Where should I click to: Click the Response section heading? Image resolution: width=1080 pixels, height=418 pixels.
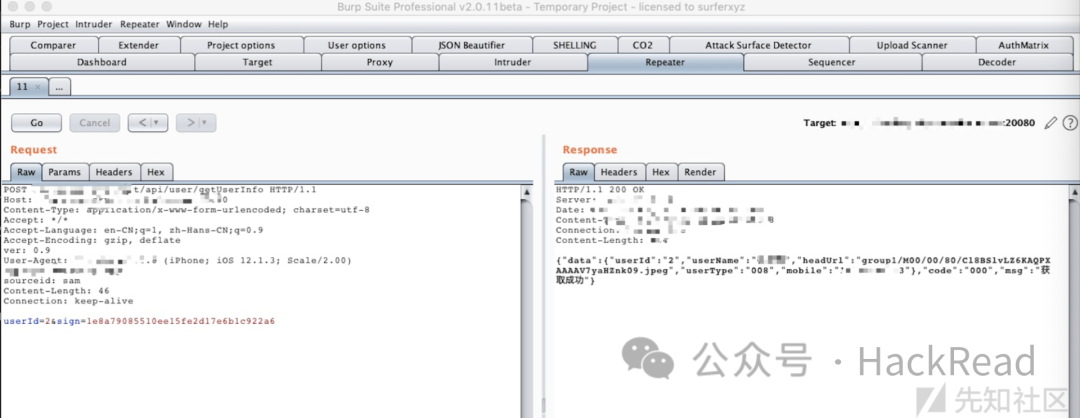(x=590, y=149)
